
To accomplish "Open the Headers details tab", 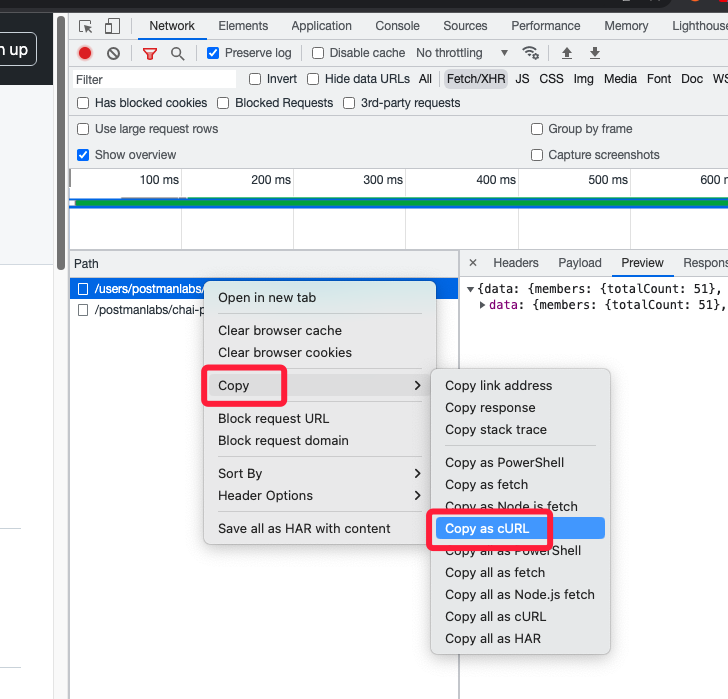I will [x=516, y=263].
